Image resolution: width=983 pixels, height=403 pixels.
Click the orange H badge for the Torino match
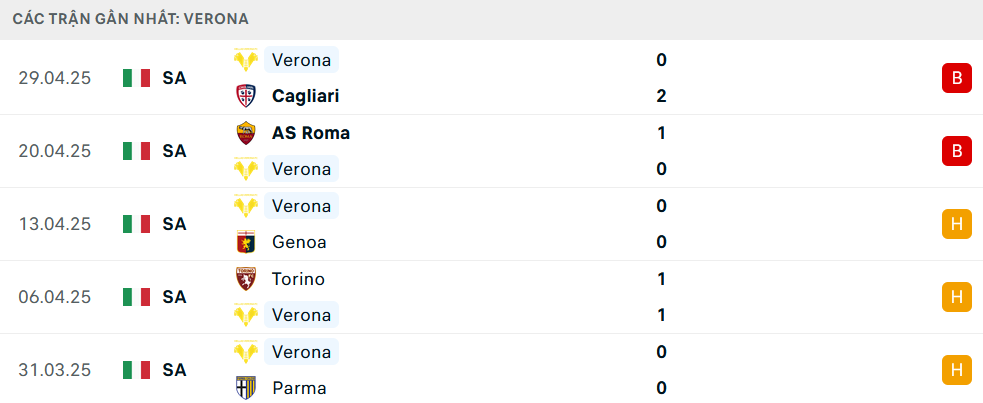point(957,297)
